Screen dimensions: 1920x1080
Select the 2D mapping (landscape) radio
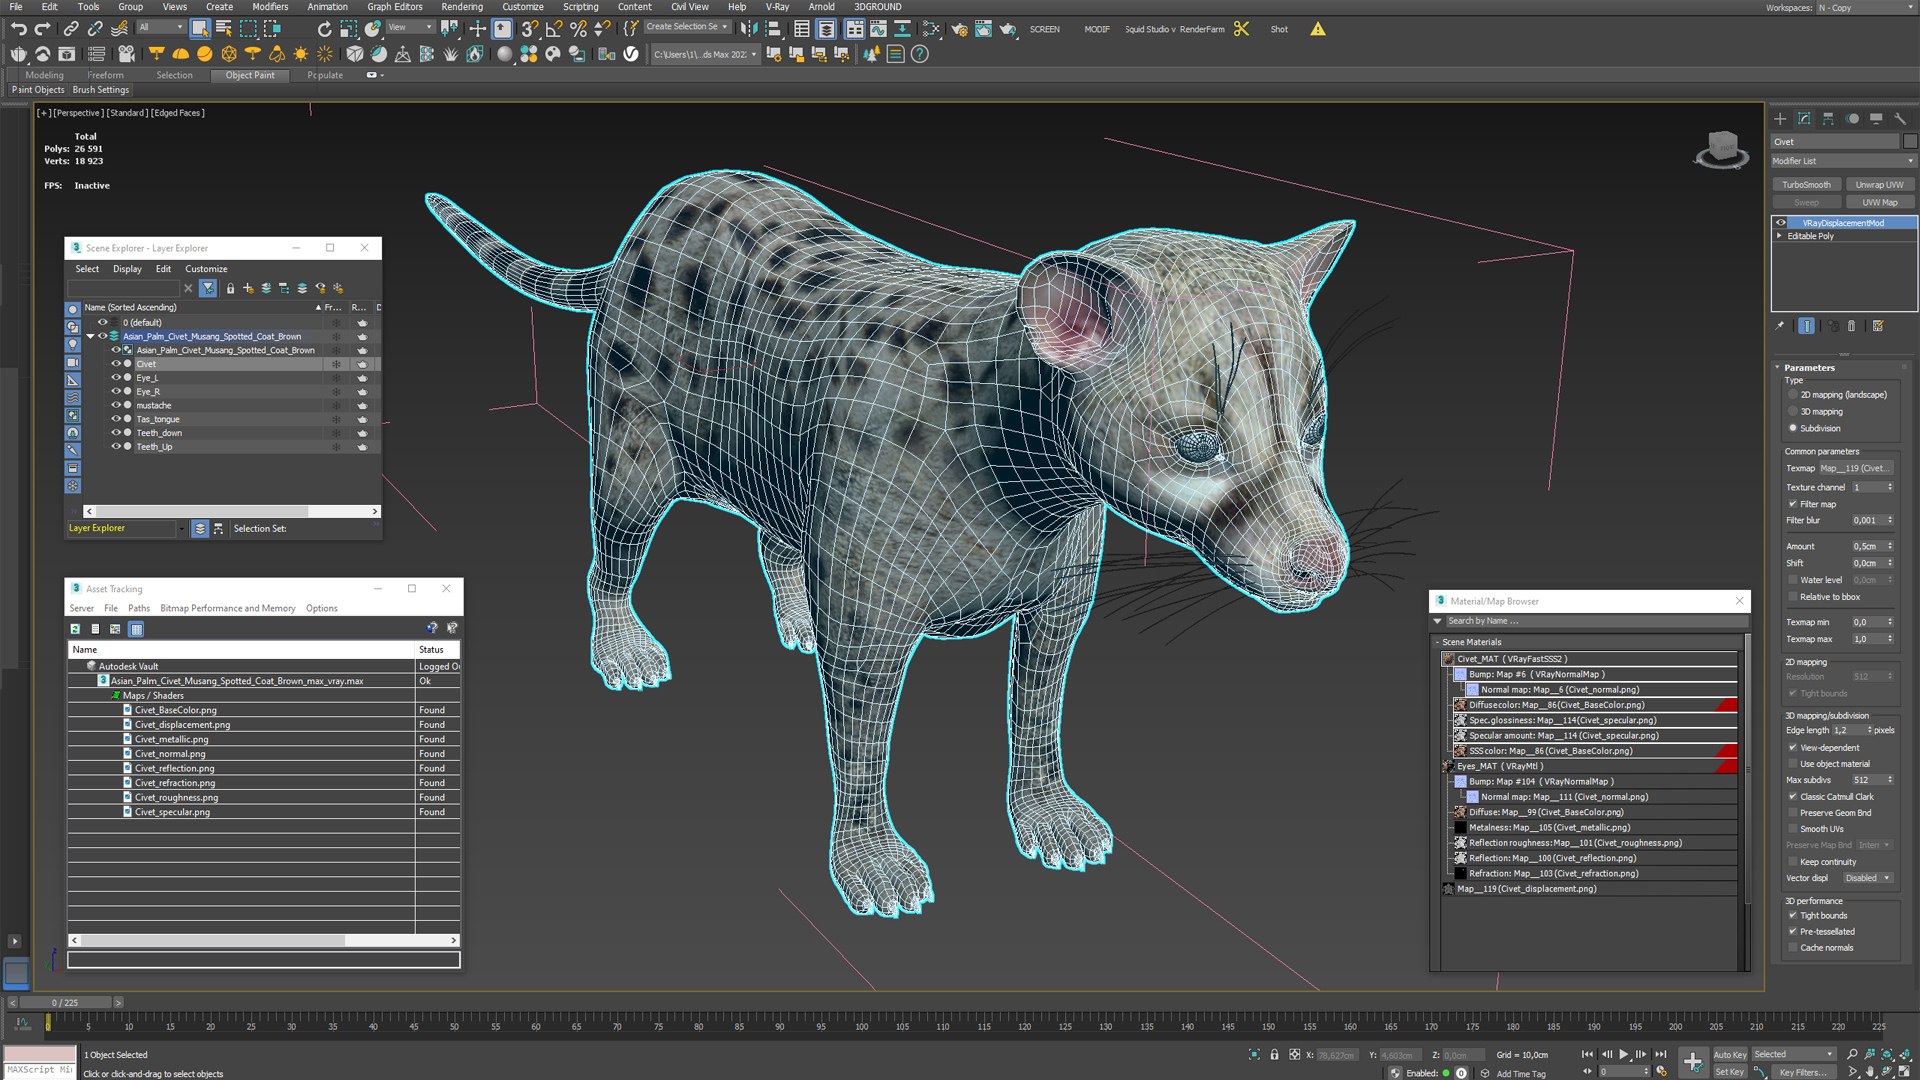(1793, 395)
